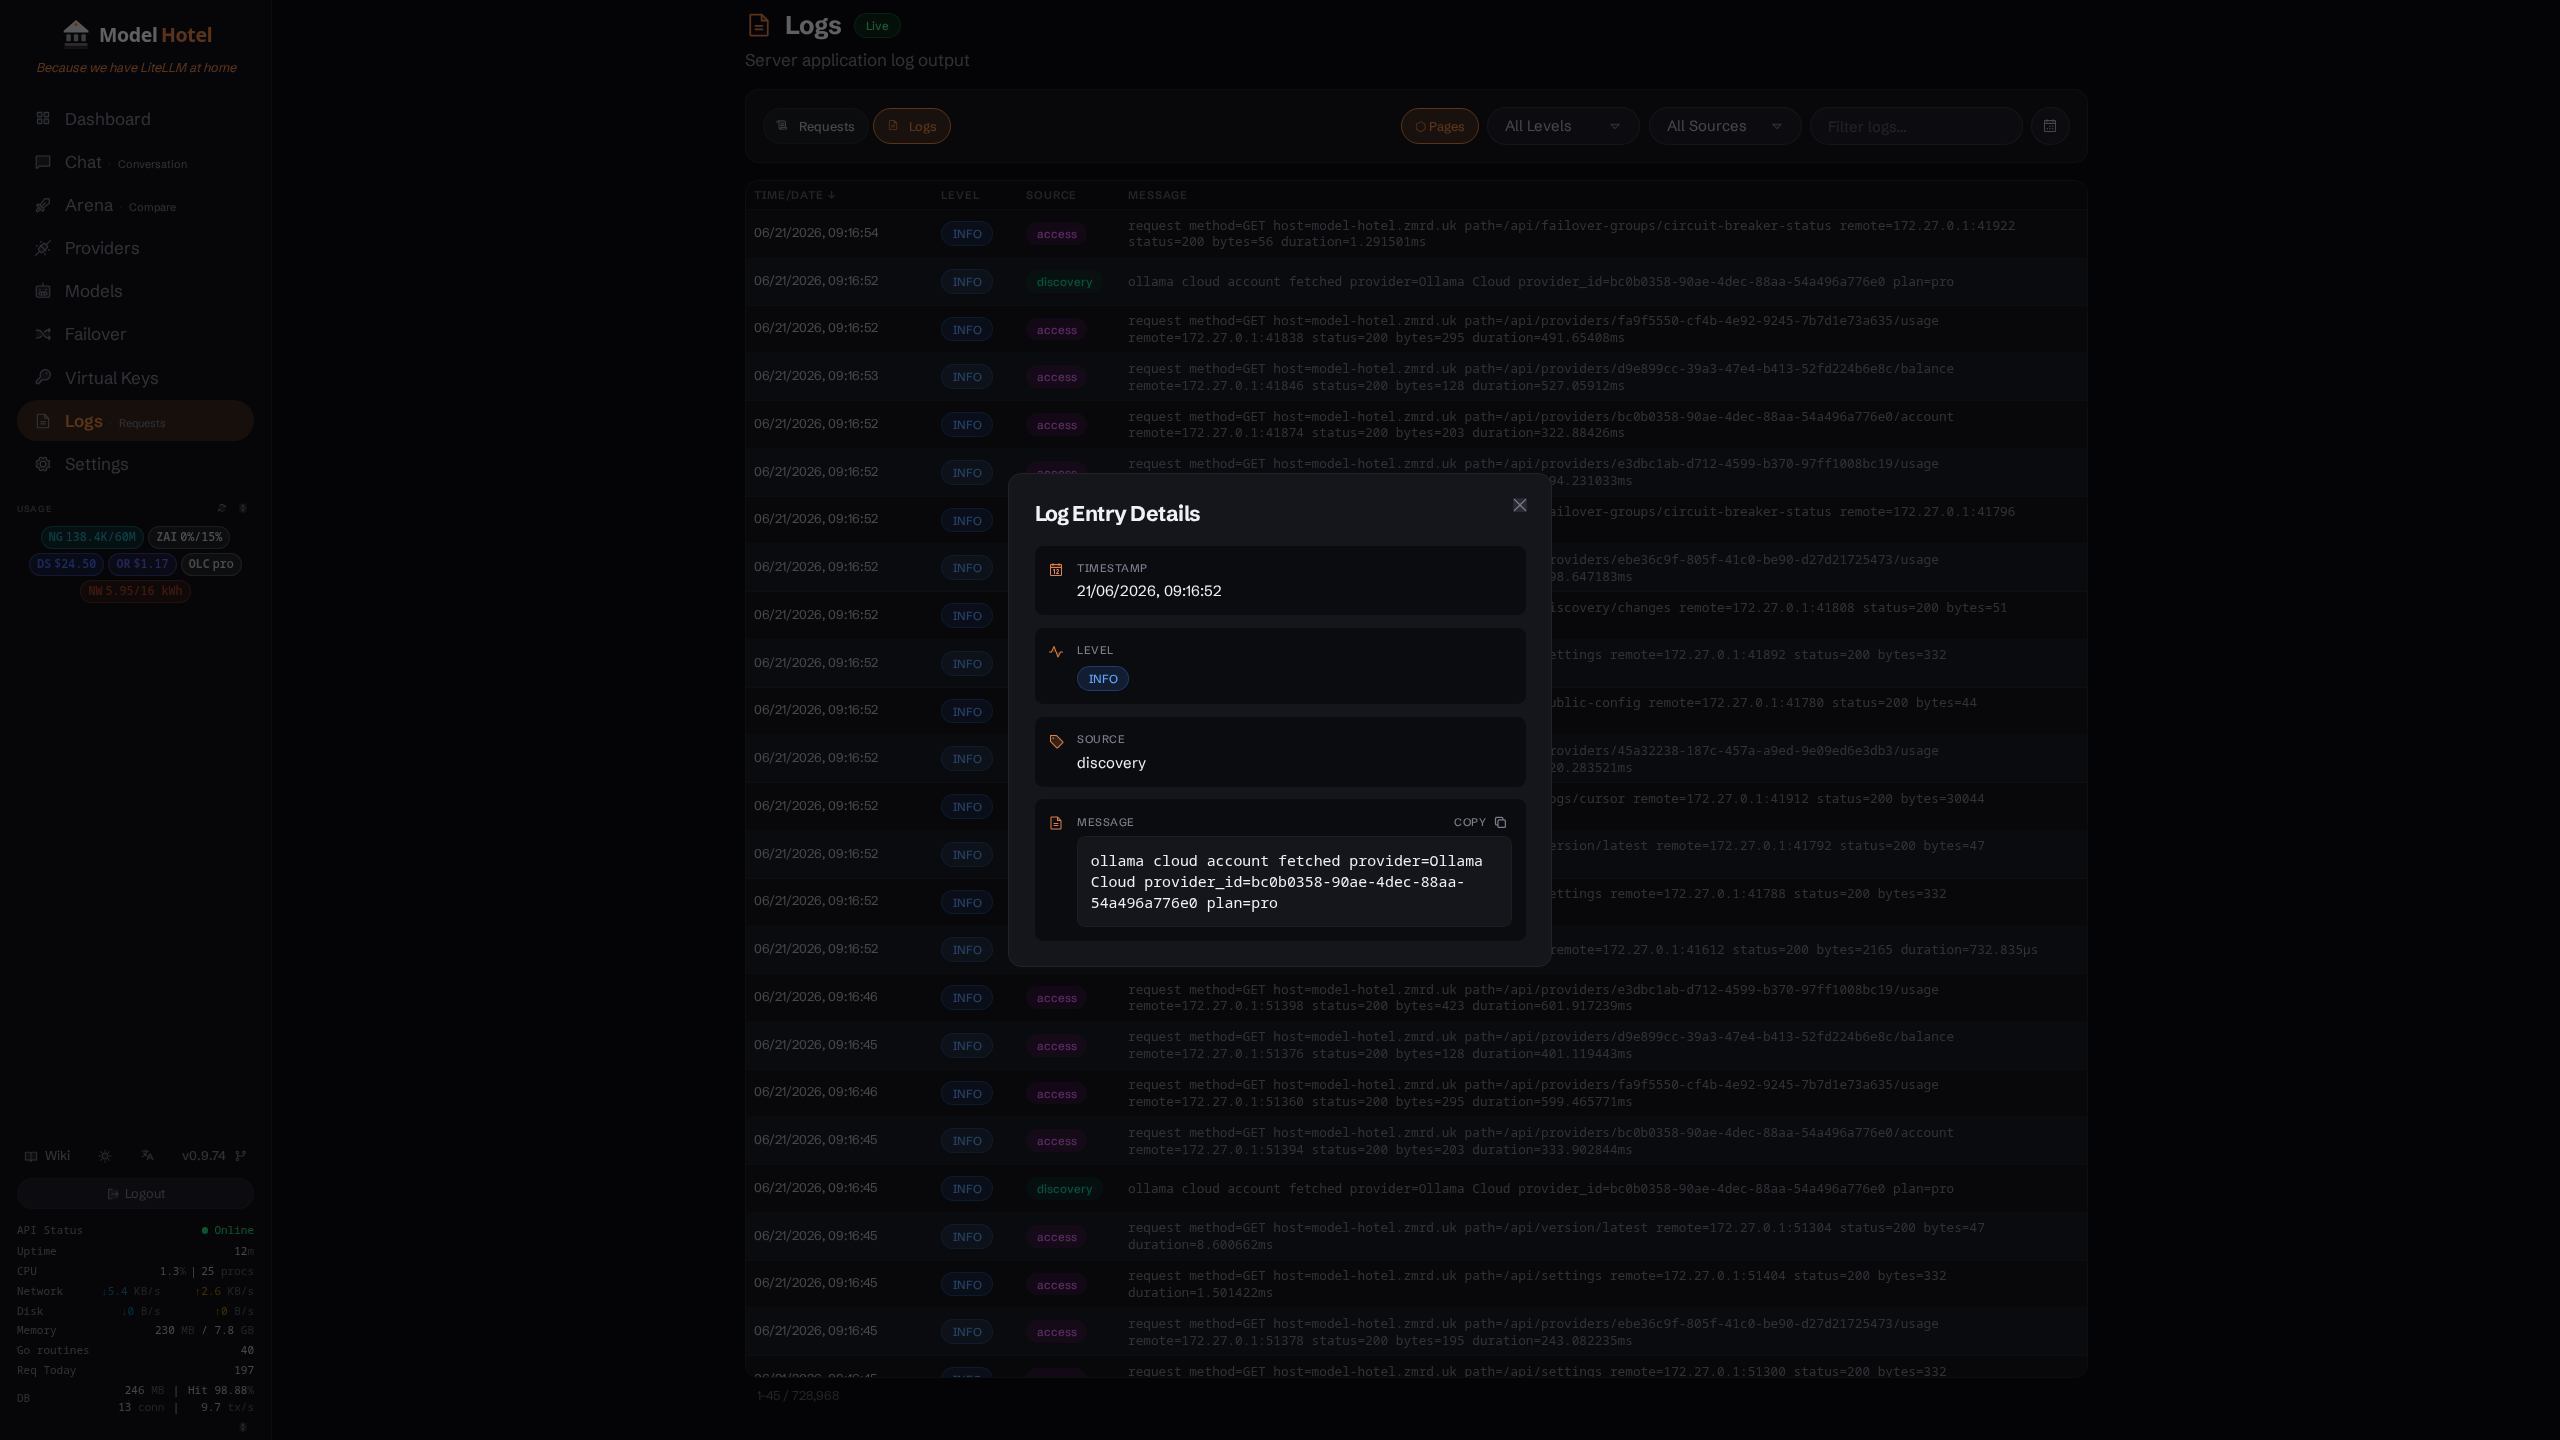Viewport: 2560px width, 1440px height.
Task: Open the Failover page
Action: [x=135, y=334]
